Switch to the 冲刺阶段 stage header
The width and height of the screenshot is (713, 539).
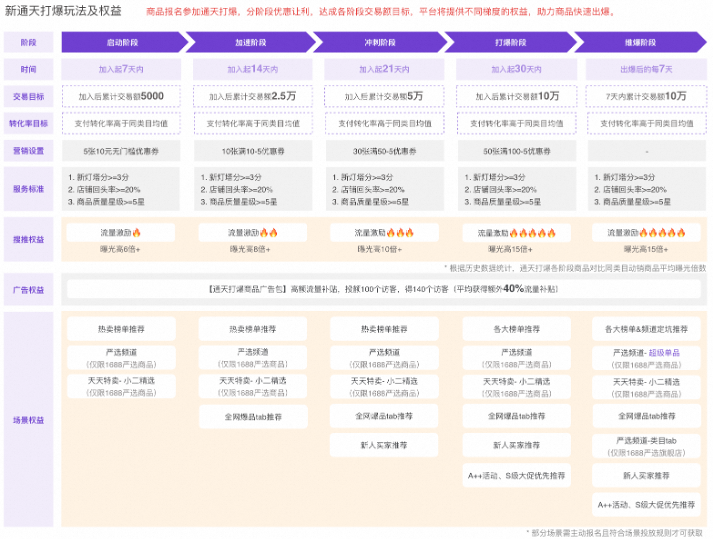pyautogui.click(x=384, y=43)
